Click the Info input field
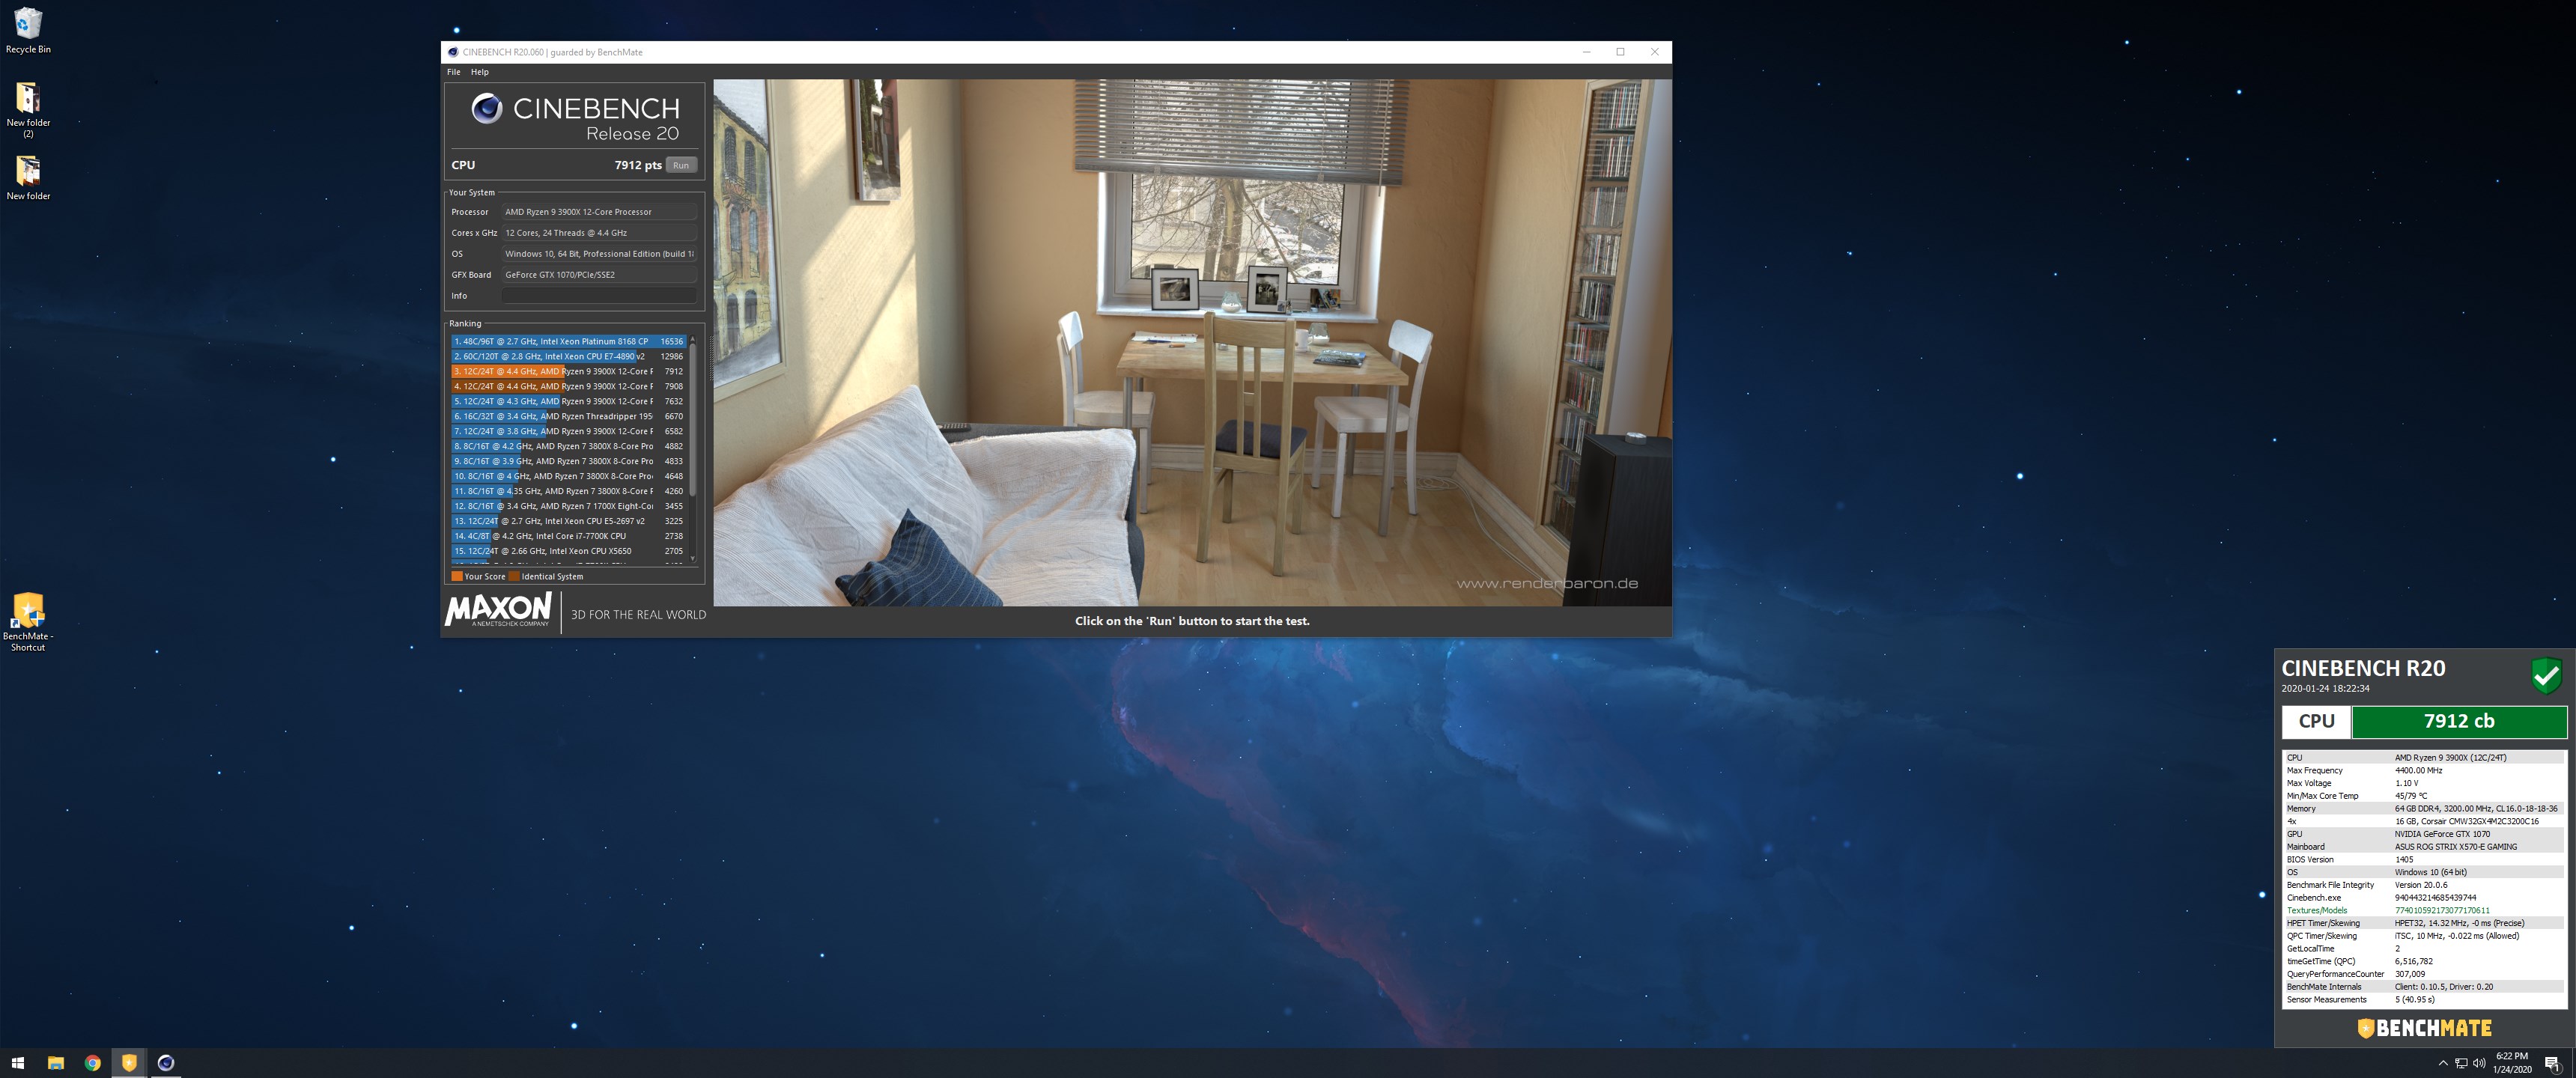Screen dimensions: 2576x1078 599,296
